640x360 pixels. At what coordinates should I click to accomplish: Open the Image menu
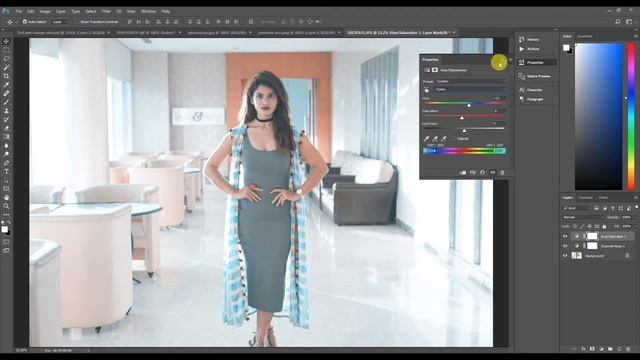coord(45,11)
